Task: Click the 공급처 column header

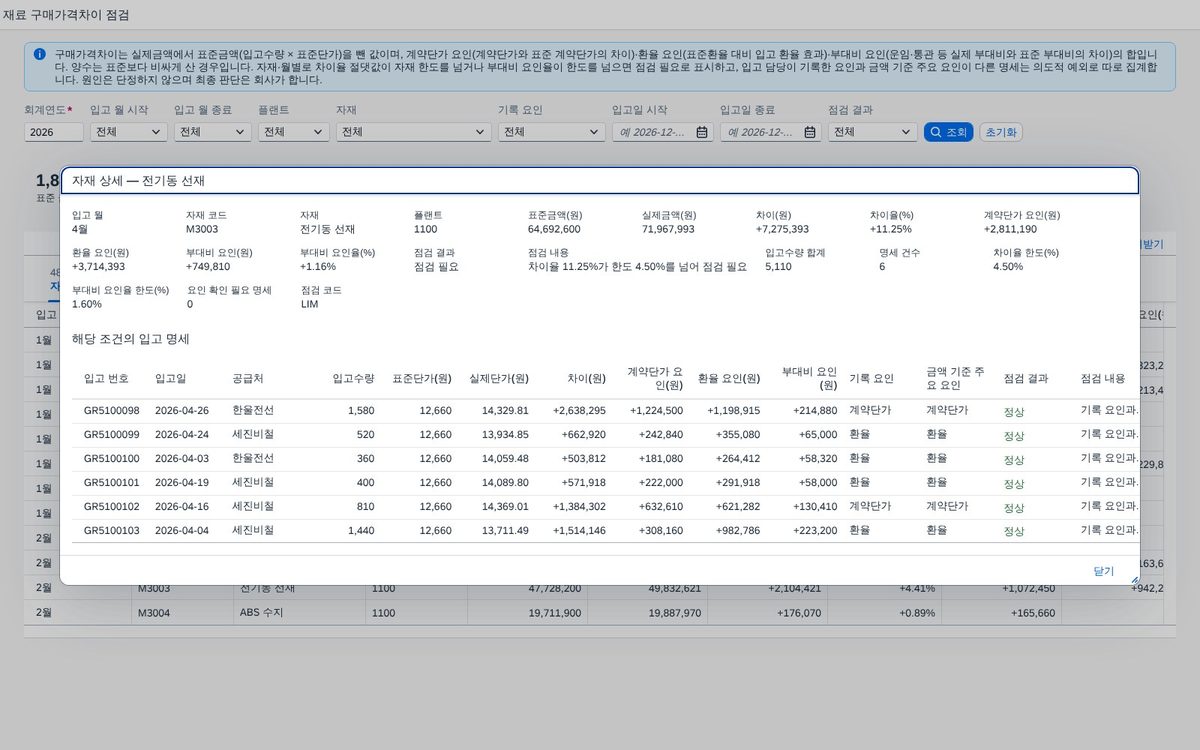Action: coord(248,379)
